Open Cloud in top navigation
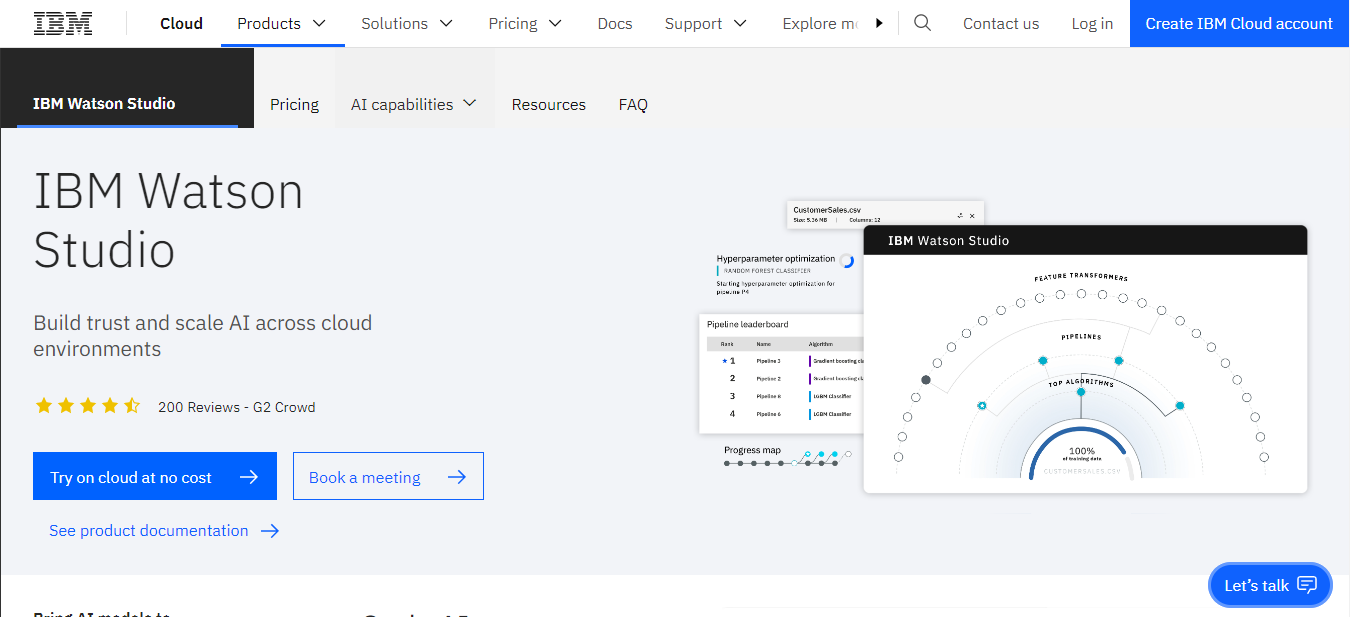This screenshot has height=617, width=1350. [x=181, y=23]
